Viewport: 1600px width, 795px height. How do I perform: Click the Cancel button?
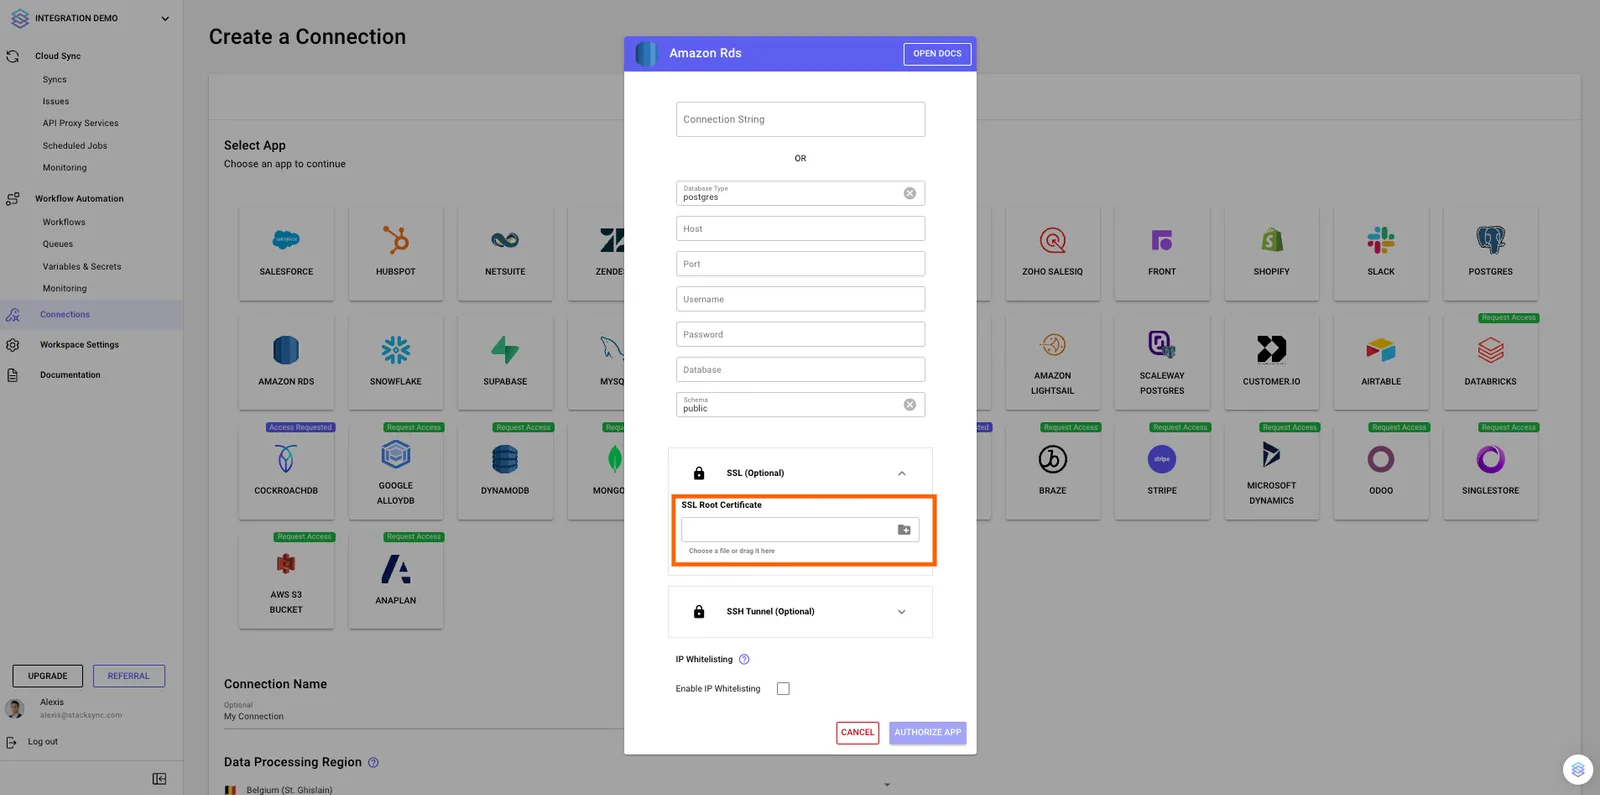[x=858, y=733]
